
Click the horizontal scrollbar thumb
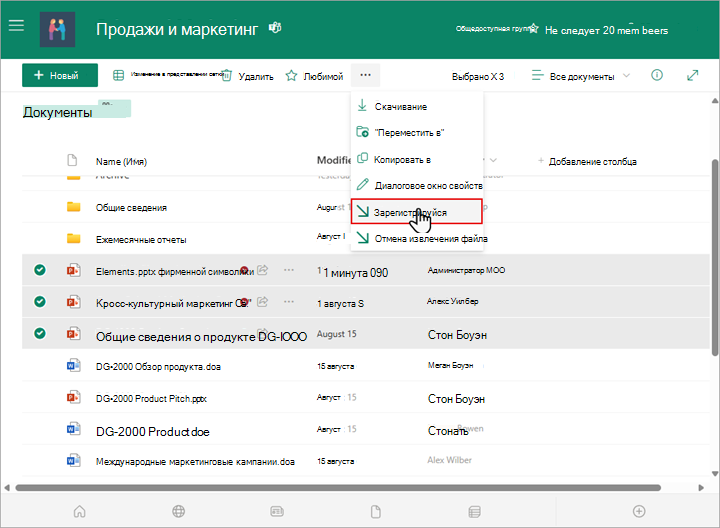pos(338,488)
